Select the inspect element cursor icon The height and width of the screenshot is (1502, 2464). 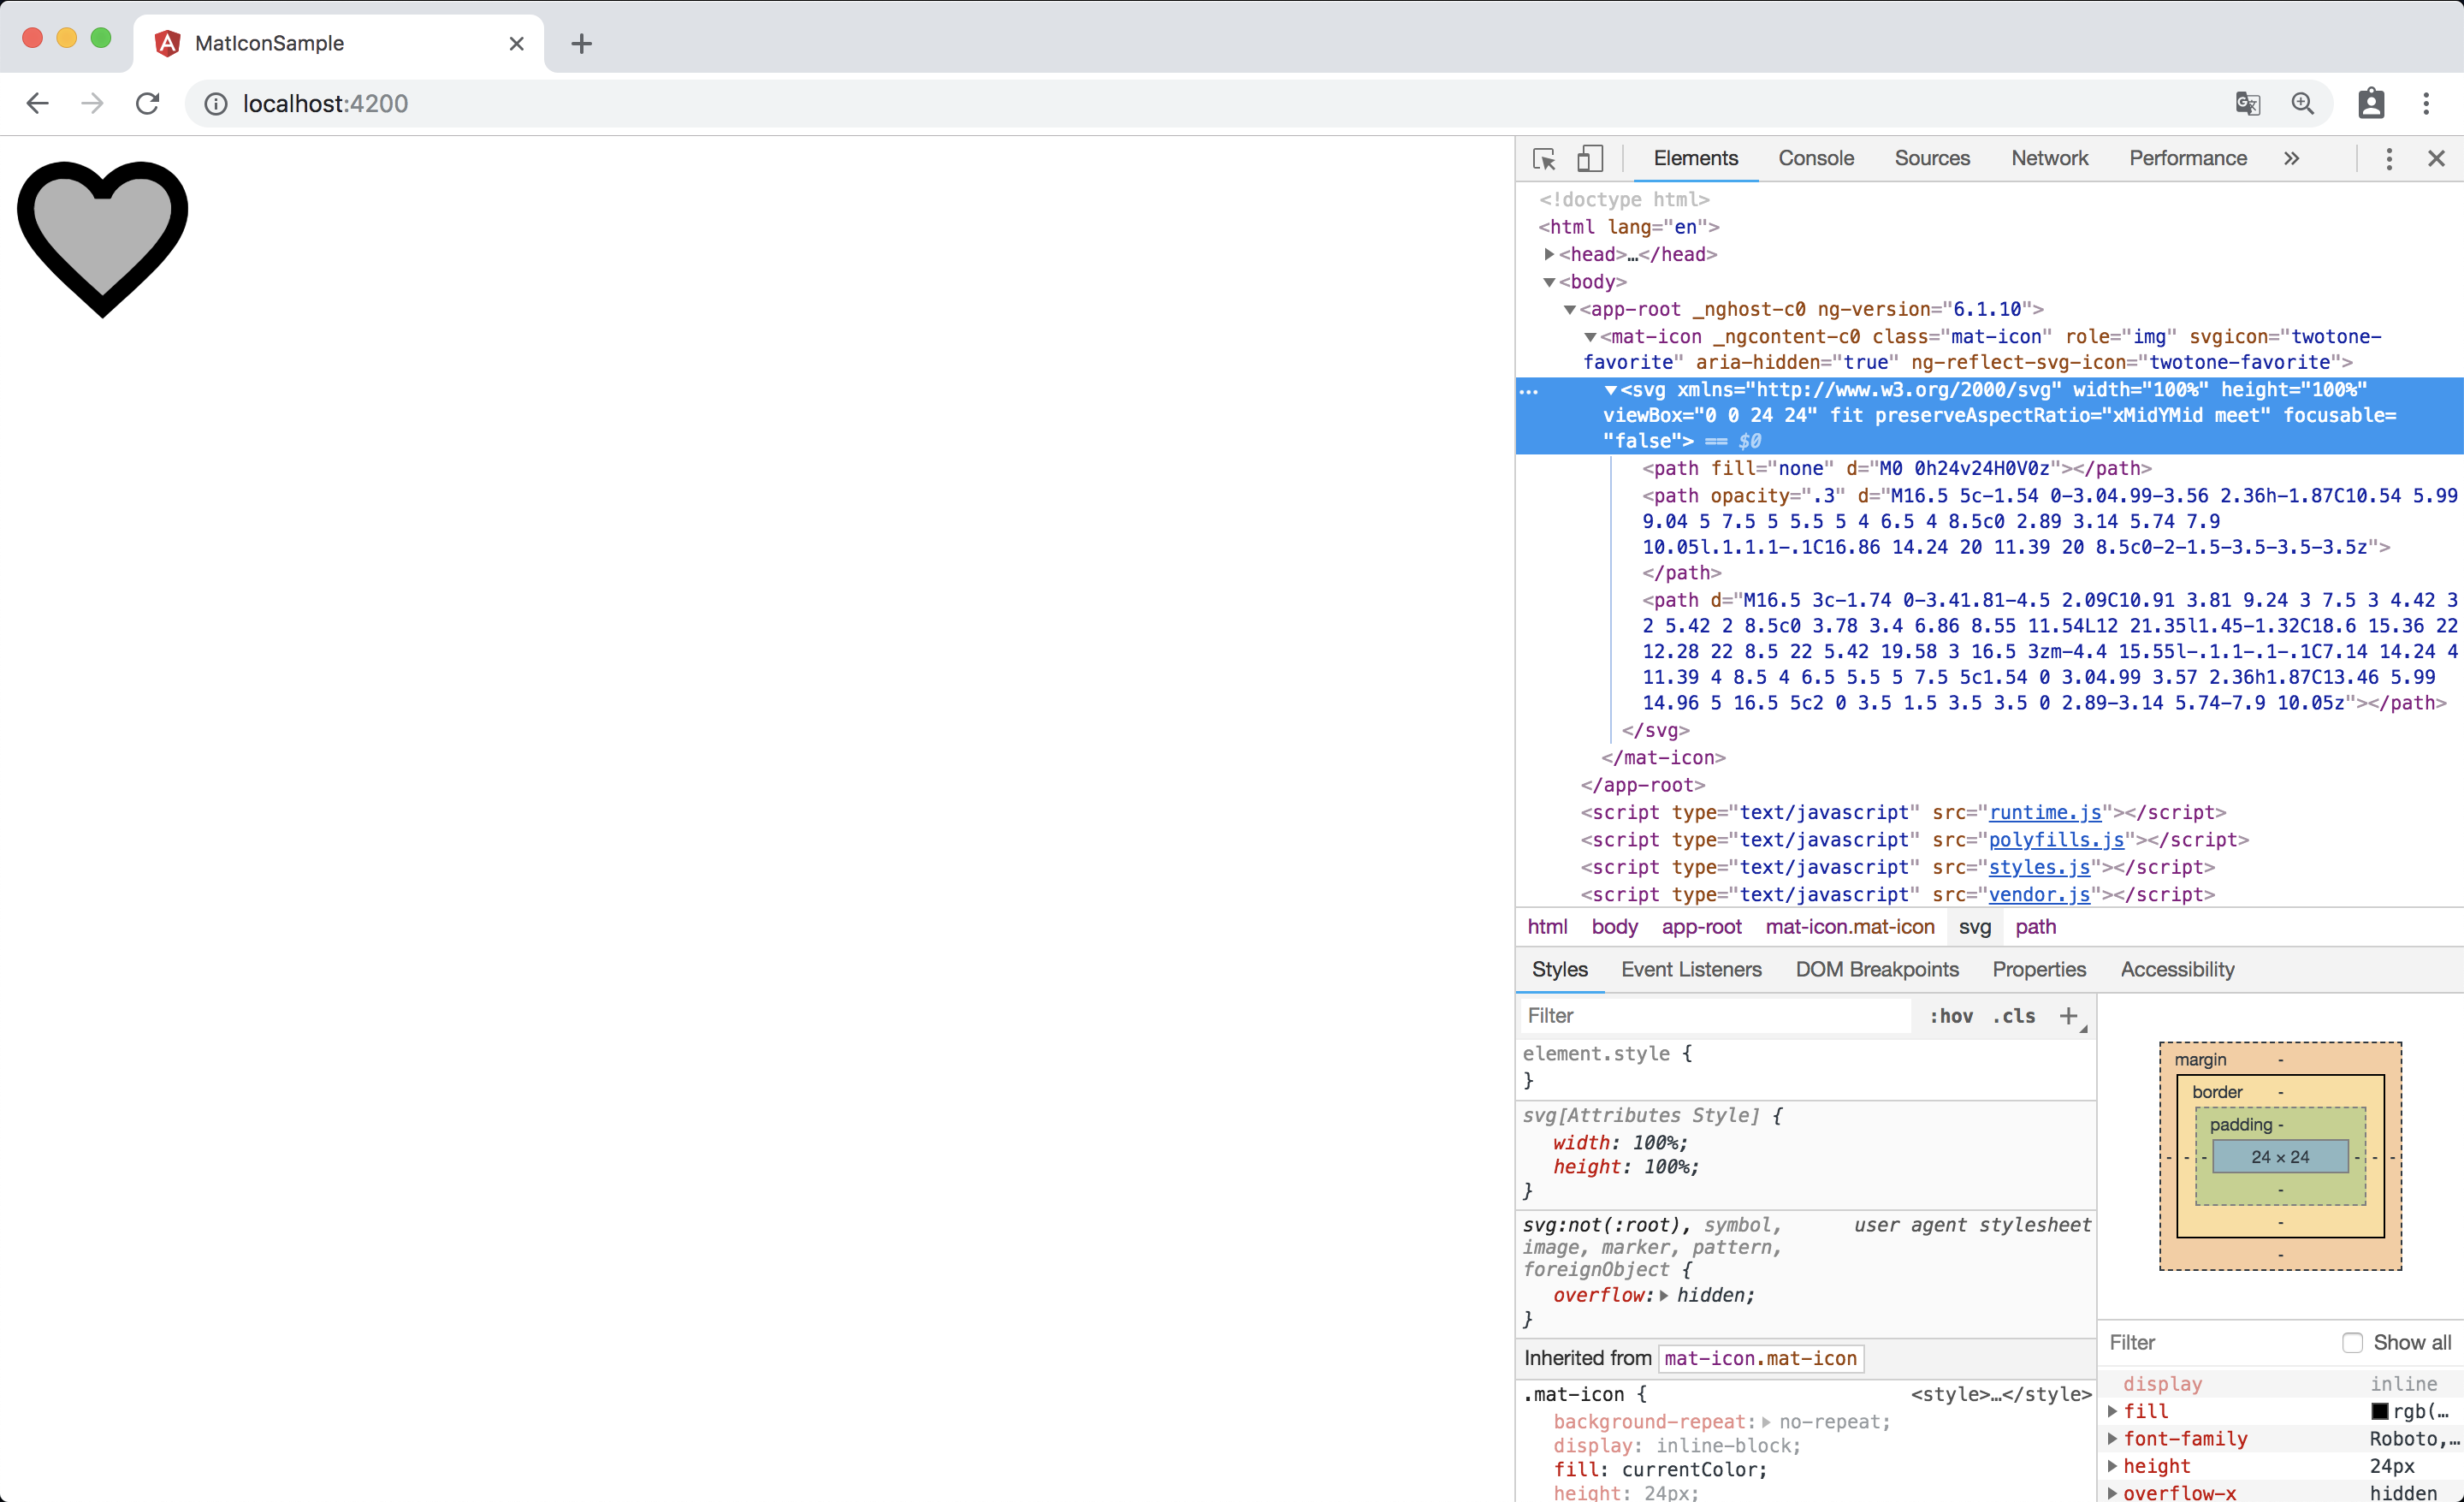click(x=1544, y=158)
